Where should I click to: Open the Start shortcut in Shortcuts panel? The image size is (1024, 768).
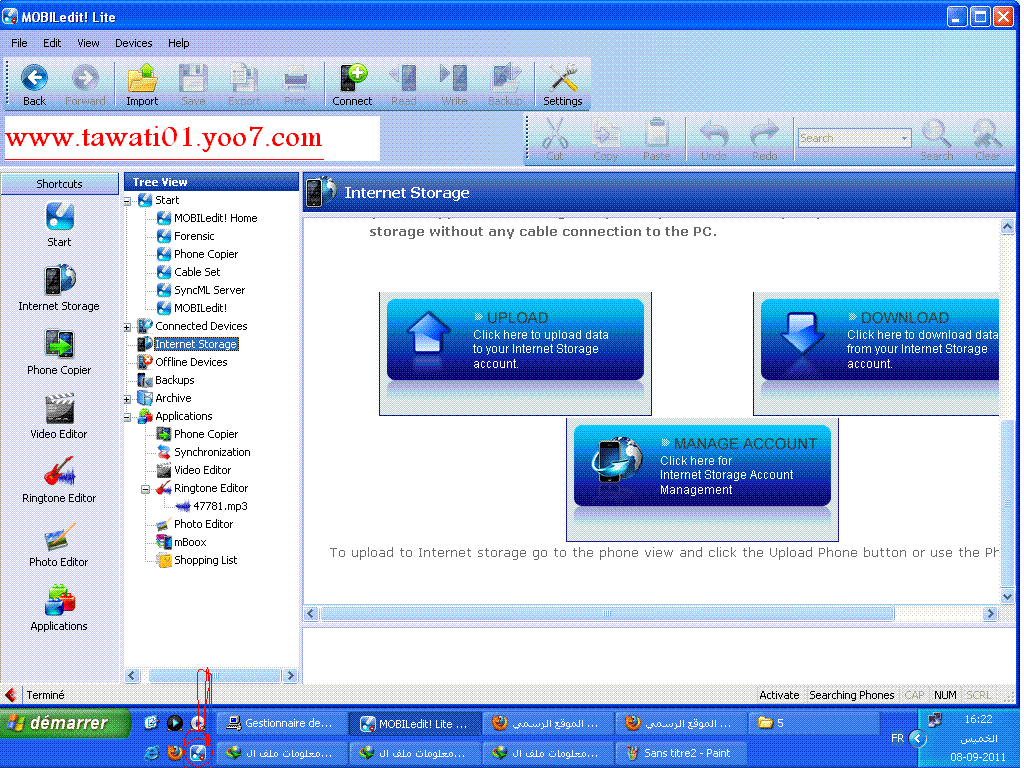tap(59, 224)
